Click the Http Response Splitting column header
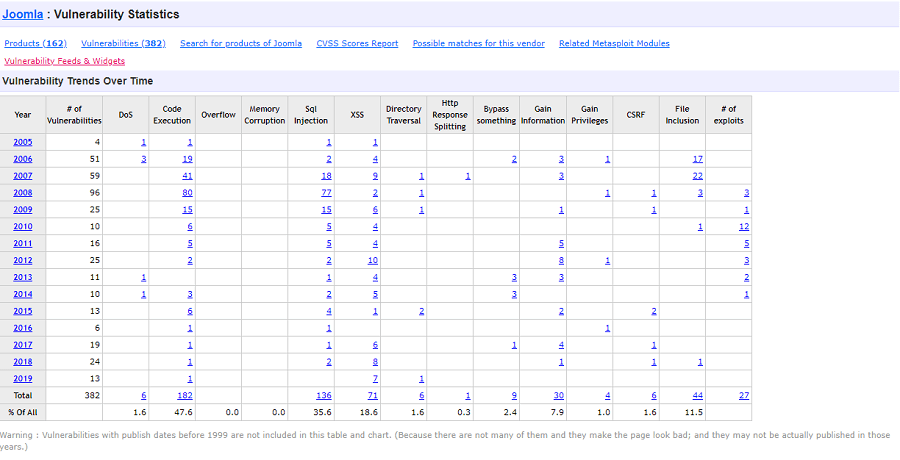The height and width of the screenshot is (460, 900). pos(450,115)
